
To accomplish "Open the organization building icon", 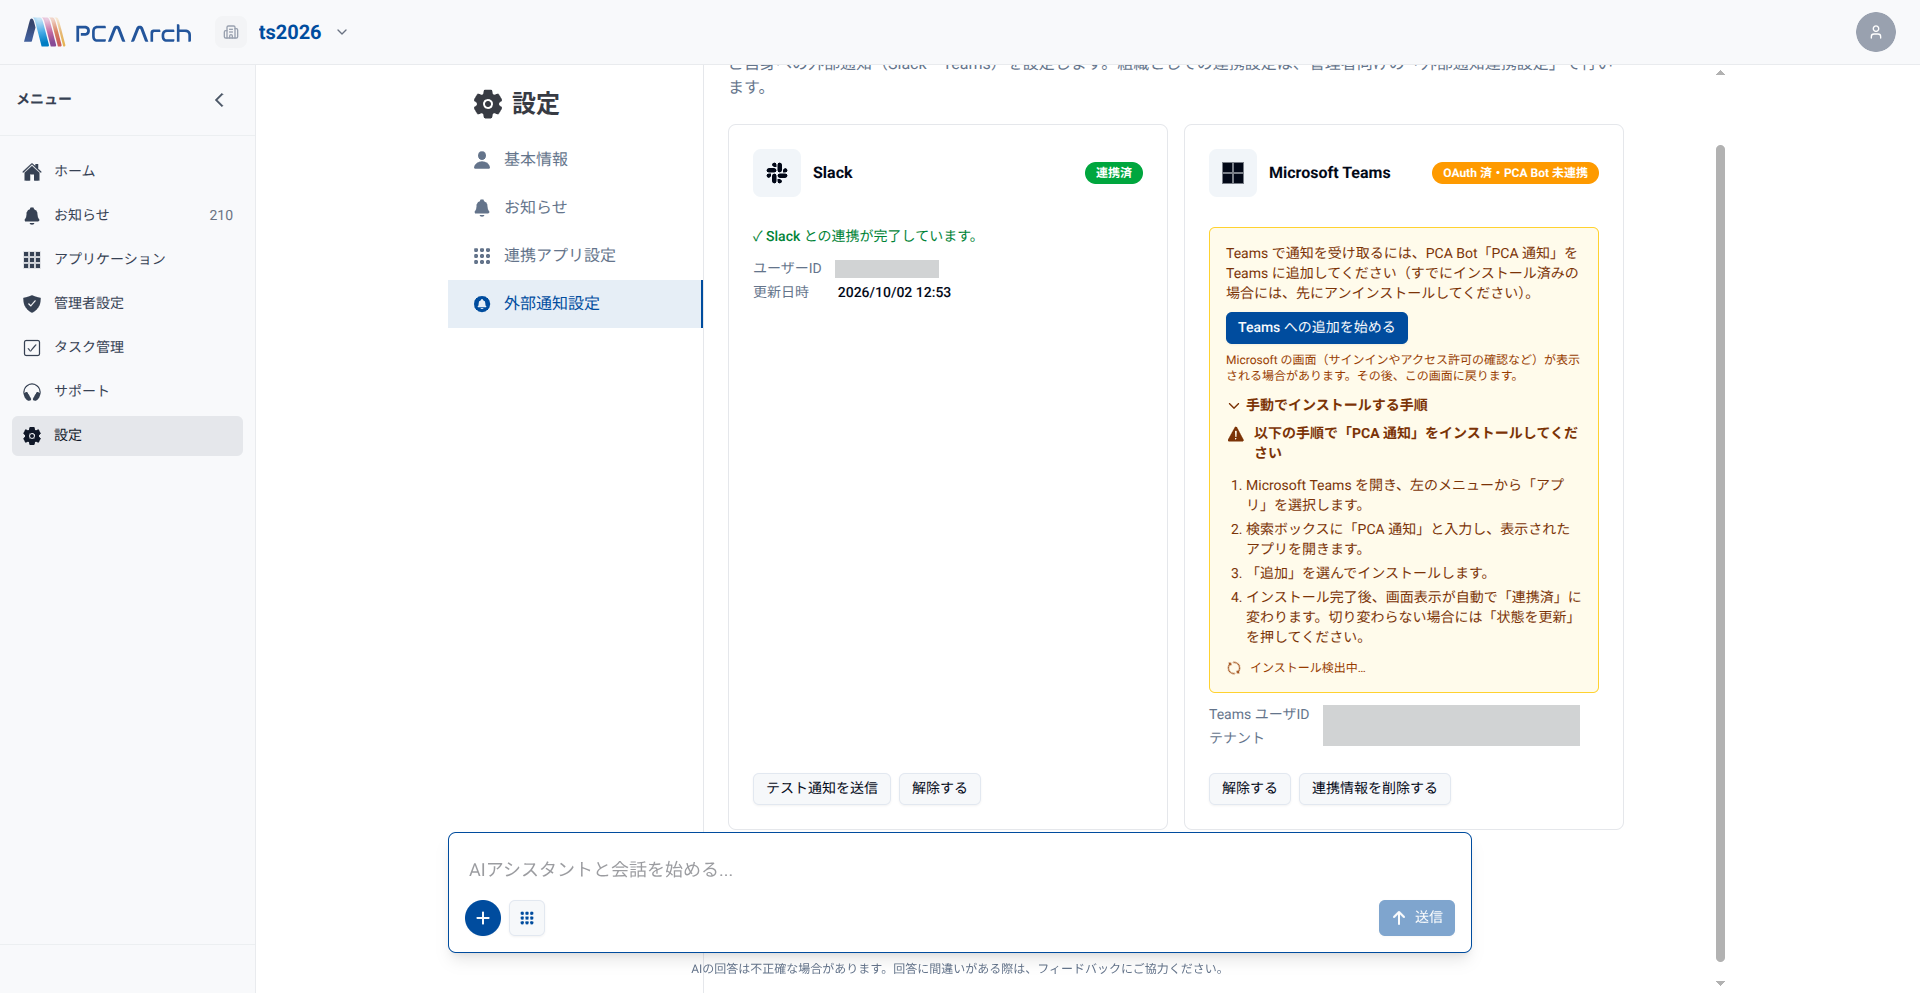I will click(231, 32).
